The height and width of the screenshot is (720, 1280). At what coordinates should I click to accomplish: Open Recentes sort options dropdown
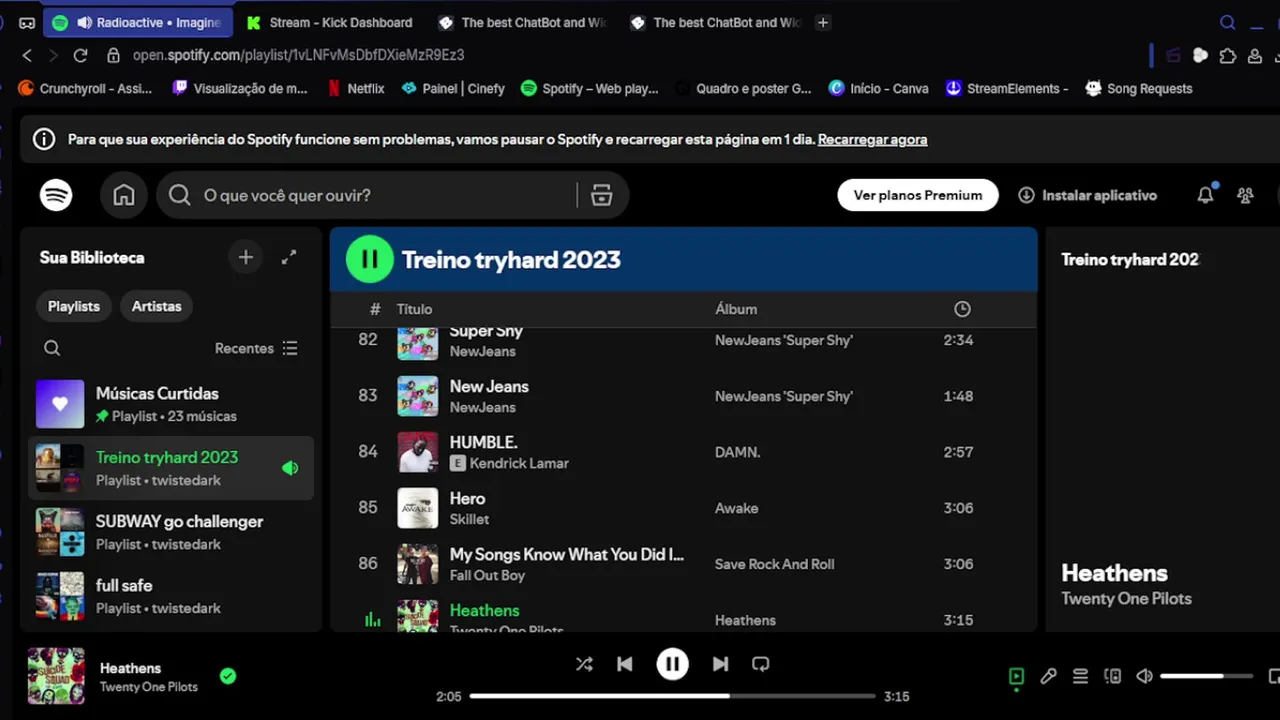pos(256,348)
